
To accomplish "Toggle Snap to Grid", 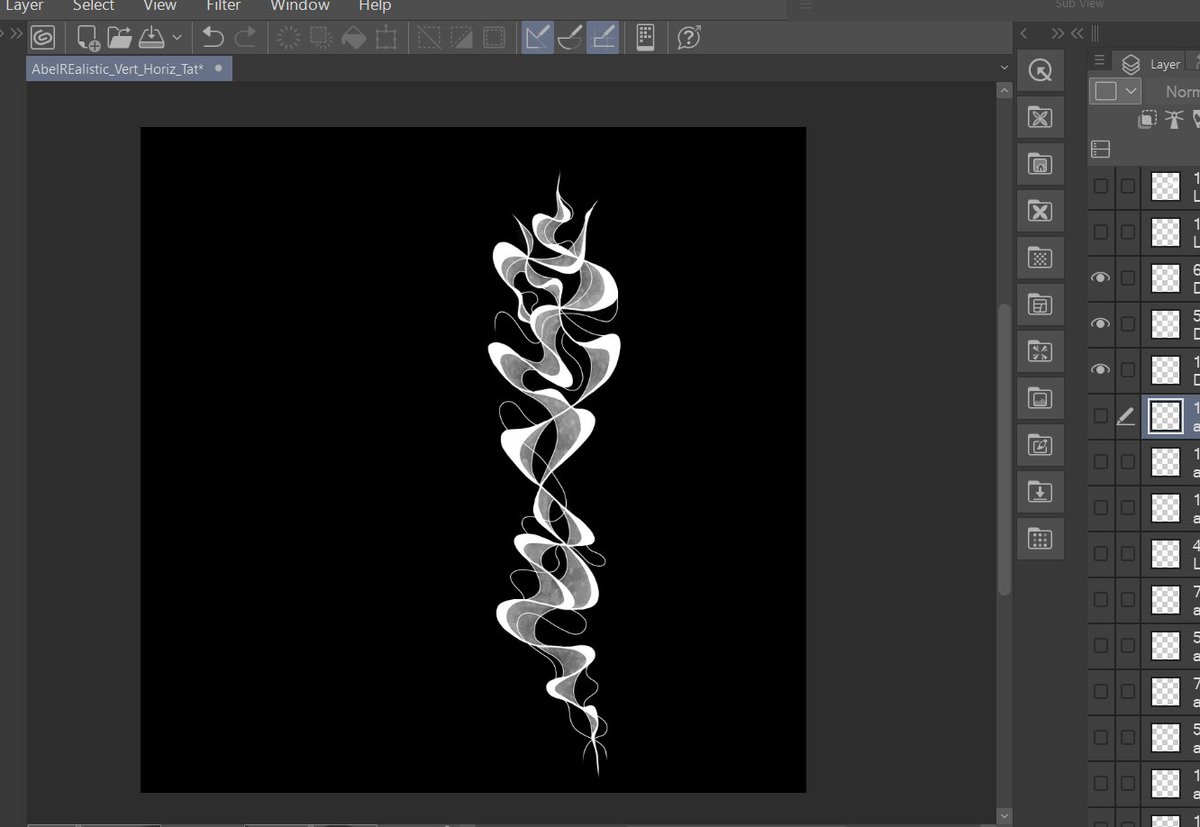I will pyautogui.click(x=602, y=38).
